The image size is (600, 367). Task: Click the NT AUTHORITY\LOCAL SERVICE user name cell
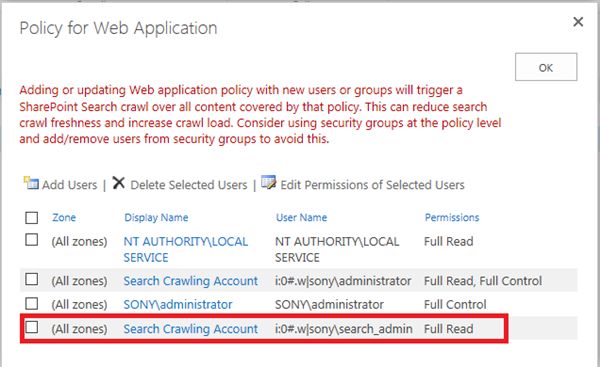click(337, 249)
